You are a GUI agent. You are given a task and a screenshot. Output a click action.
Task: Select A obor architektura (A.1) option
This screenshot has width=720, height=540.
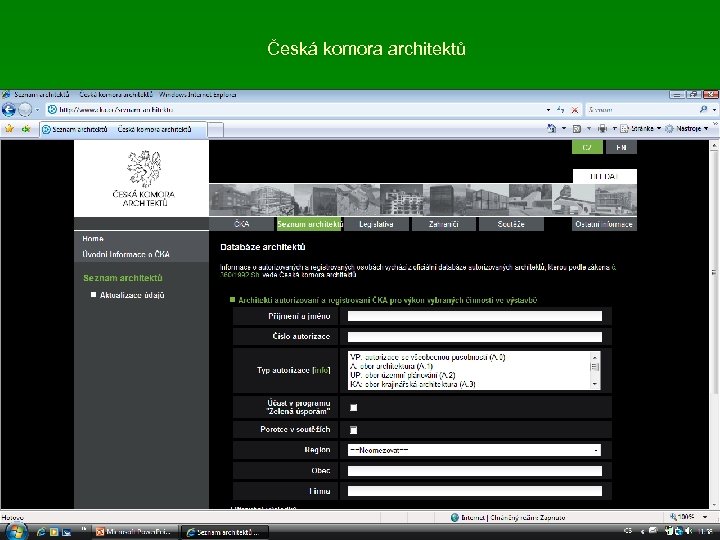(391, 366)
